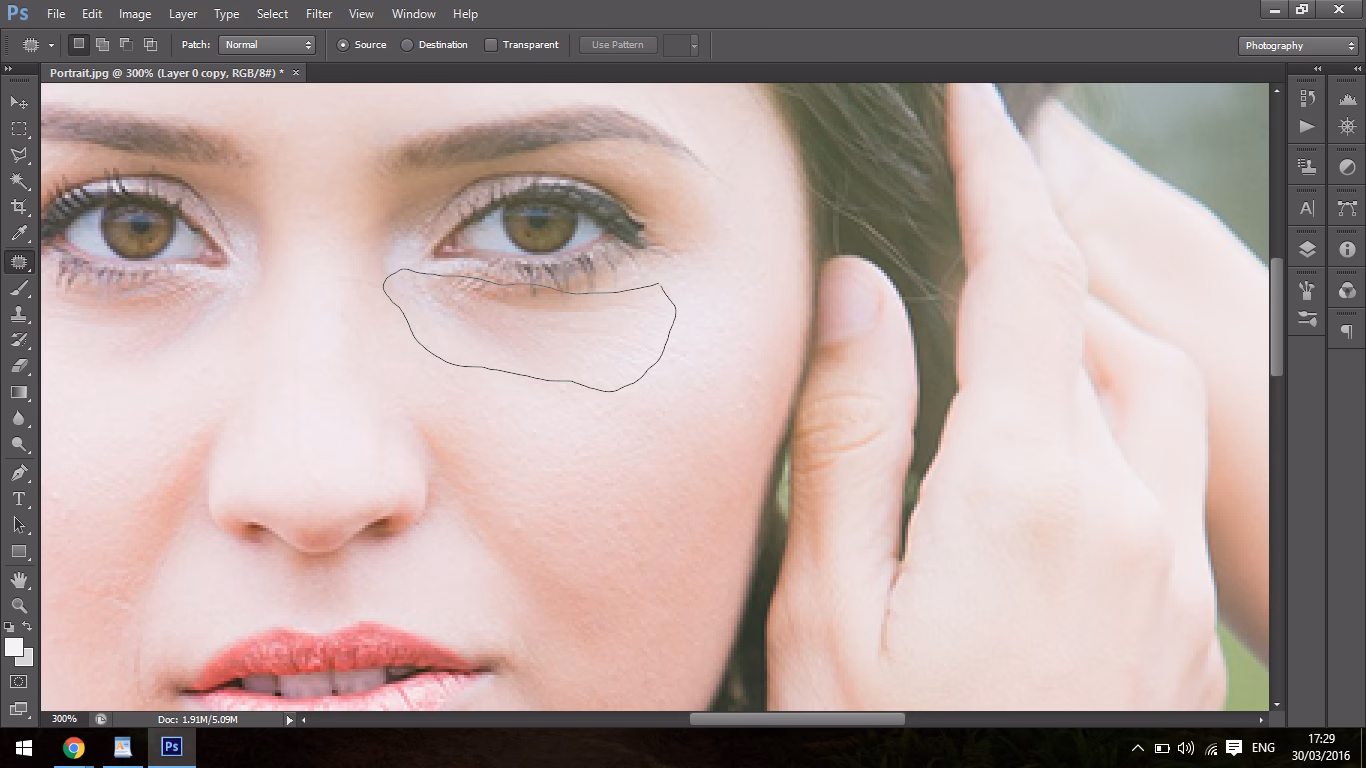Enable the Transparent checkbox
1366x768 pixels.
(x=491, y=45)
